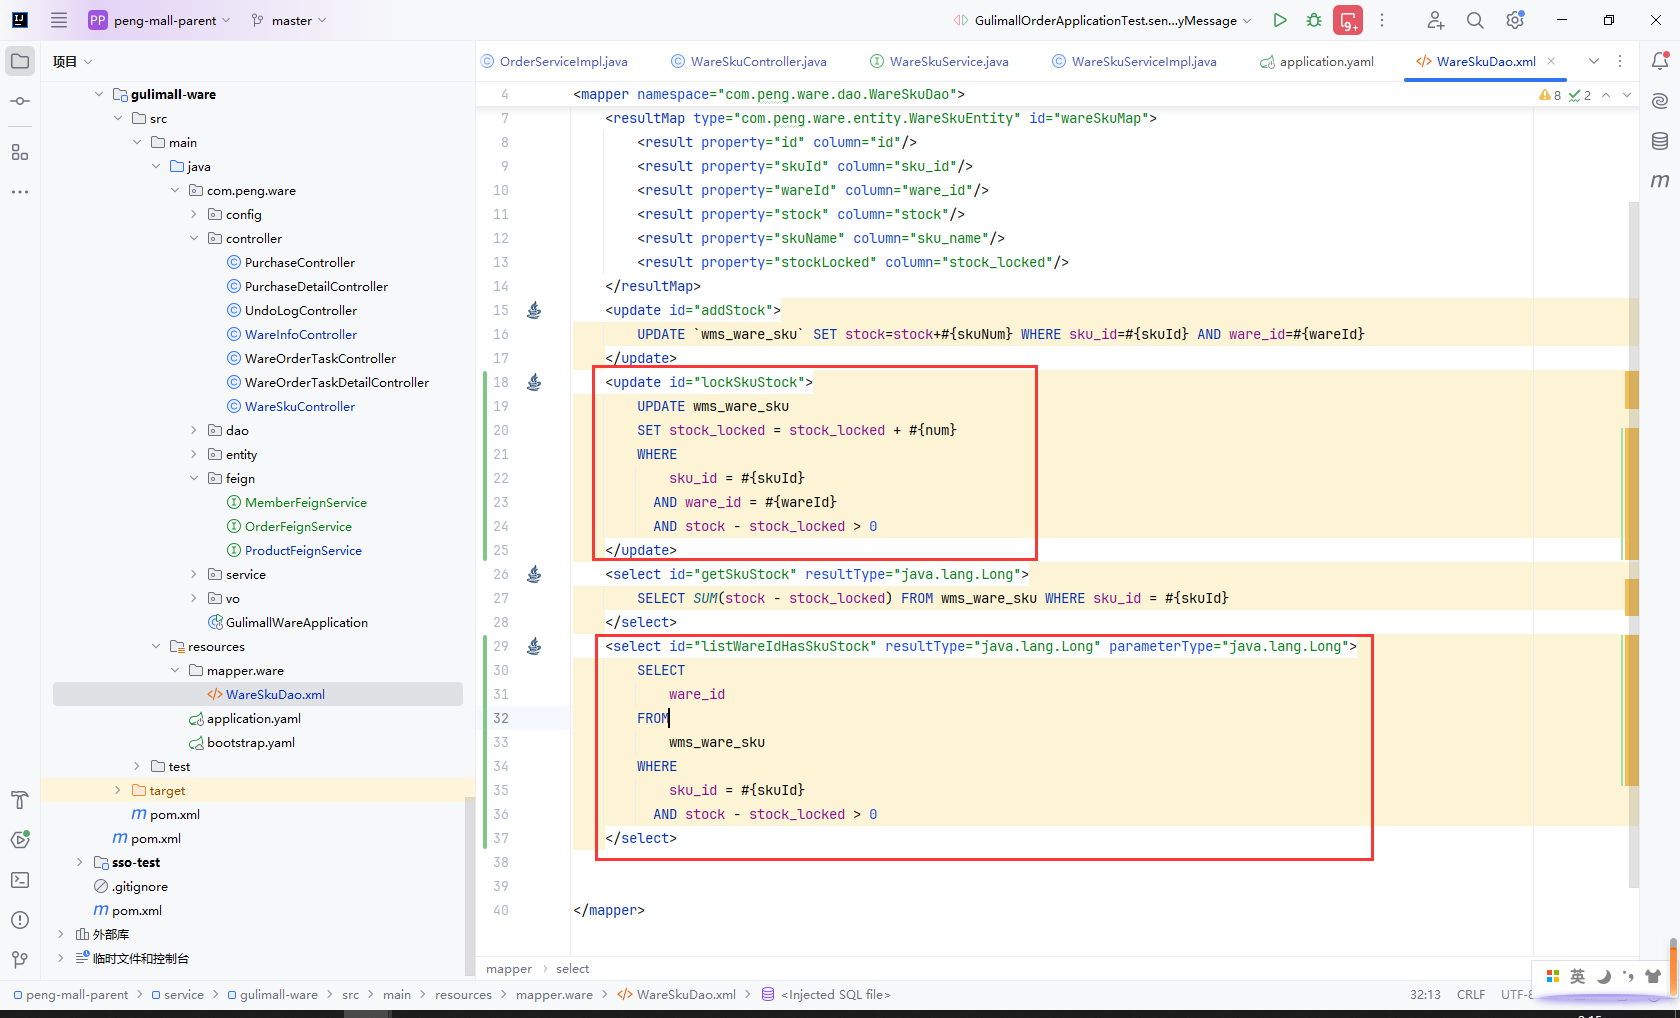Open the AI assistant spiral icon
This screenshot has height=1018, width=1680.
pyautogui.click(x=1660, y=101)
